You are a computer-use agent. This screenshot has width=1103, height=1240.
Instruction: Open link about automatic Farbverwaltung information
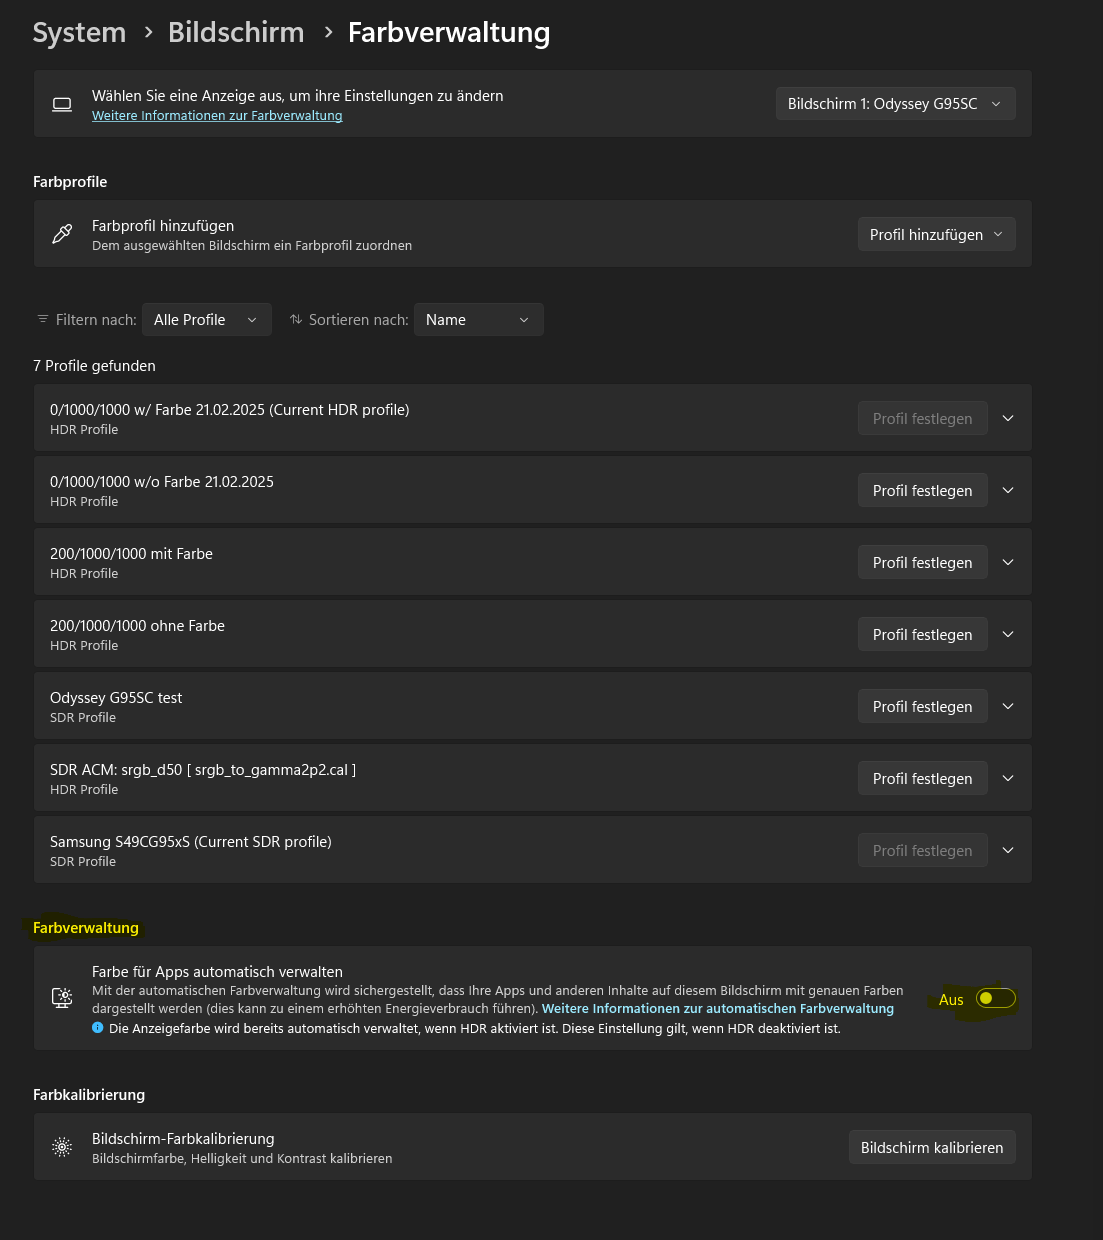click(717, 1009)
